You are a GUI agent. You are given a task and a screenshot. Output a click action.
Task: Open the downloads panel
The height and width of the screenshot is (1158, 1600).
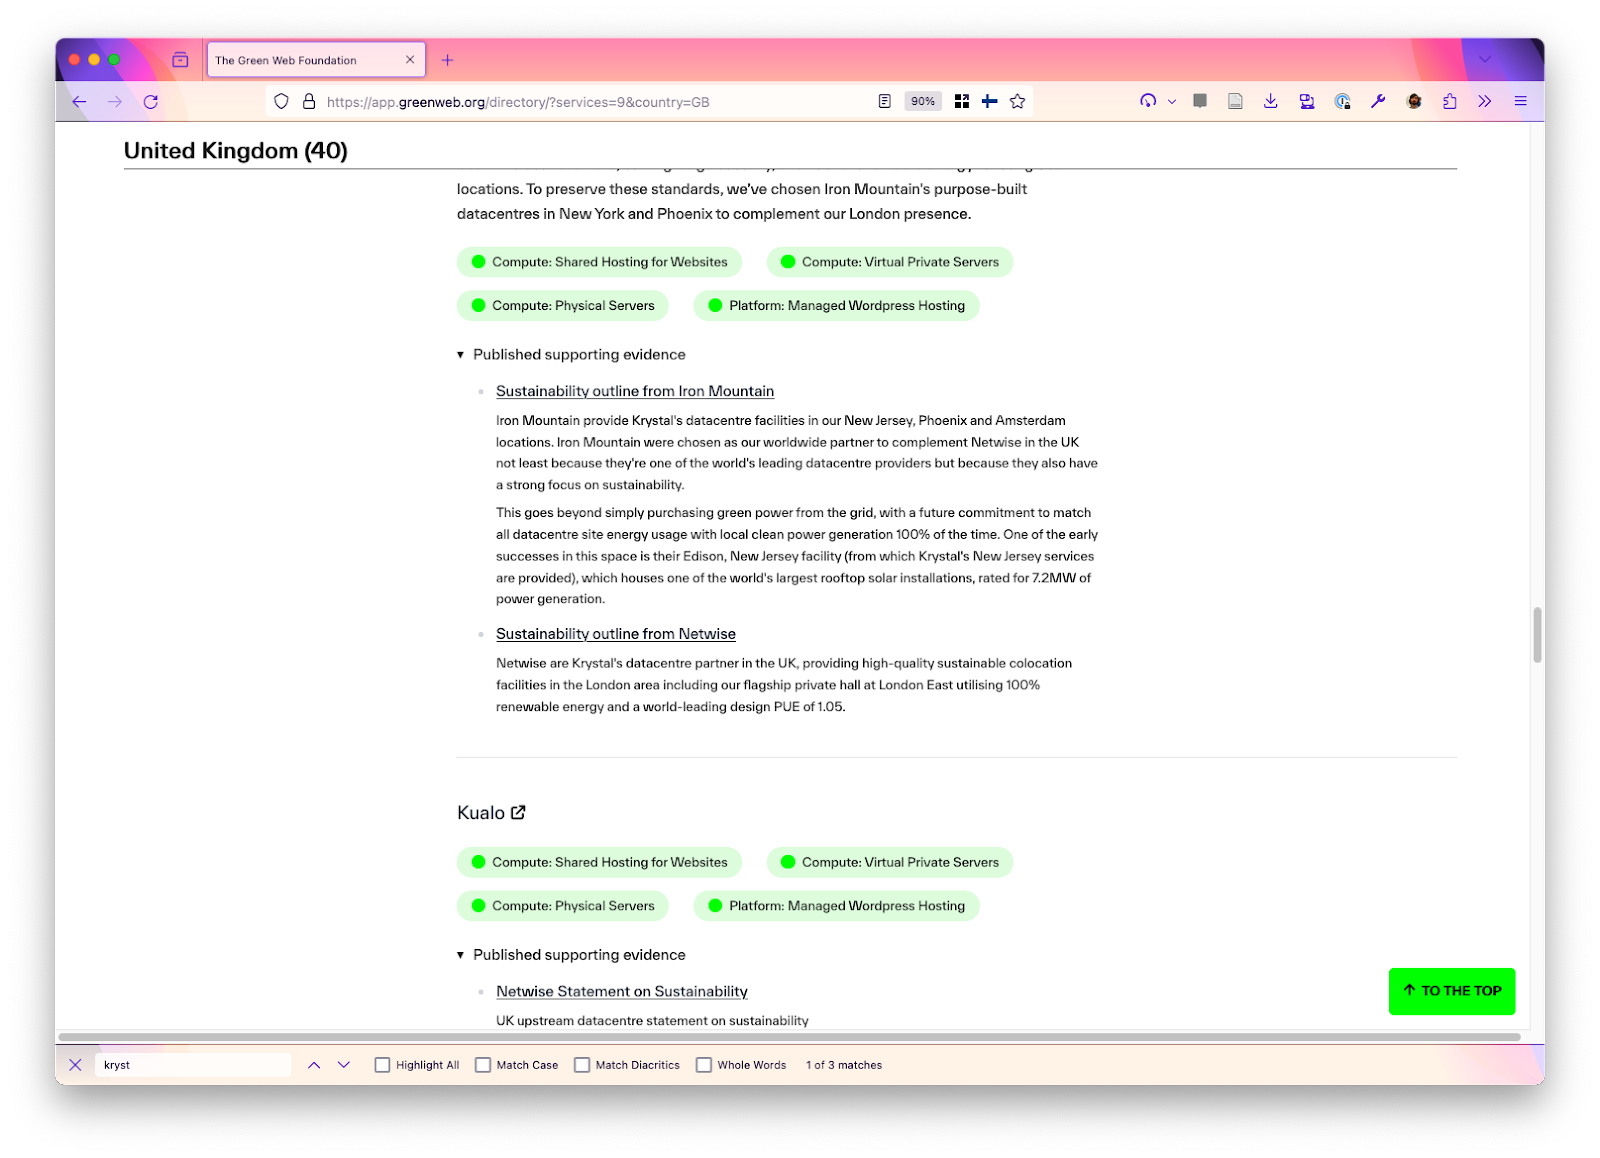(1271, 101)
